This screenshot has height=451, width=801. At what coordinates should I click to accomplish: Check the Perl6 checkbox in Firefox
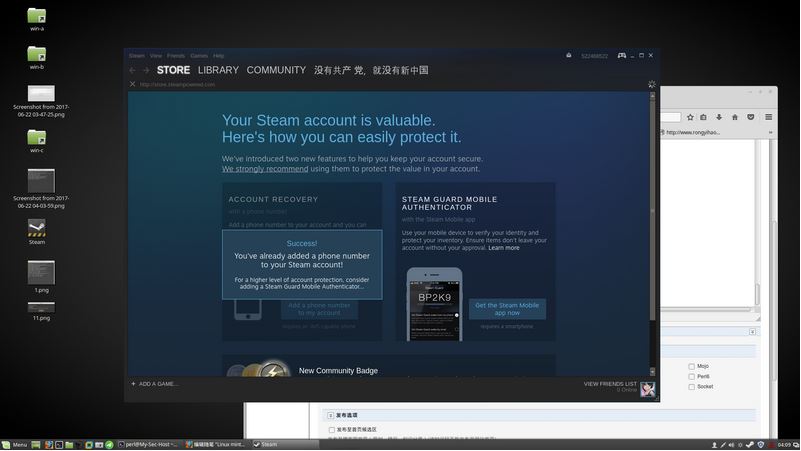point(691,376)
